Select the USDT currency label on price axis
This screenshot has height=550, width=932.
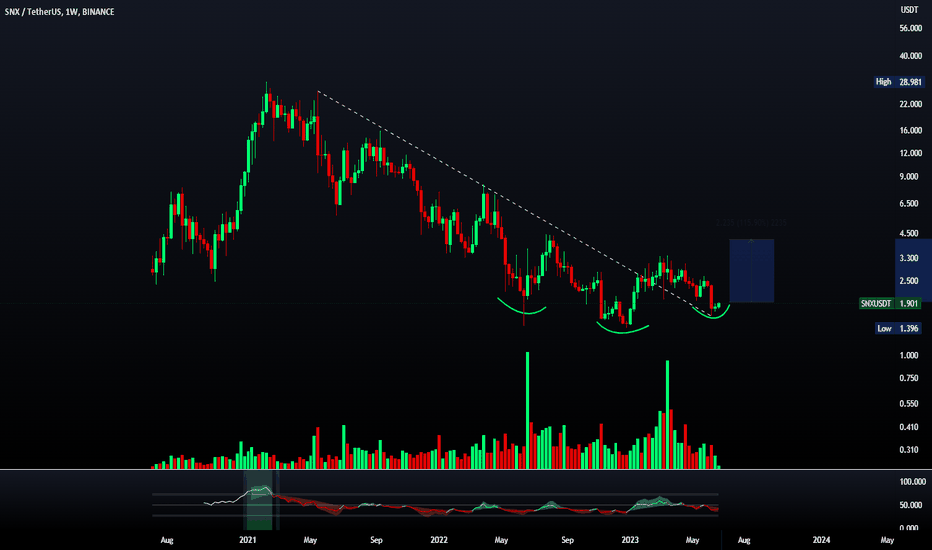click(x=909, y=10)
